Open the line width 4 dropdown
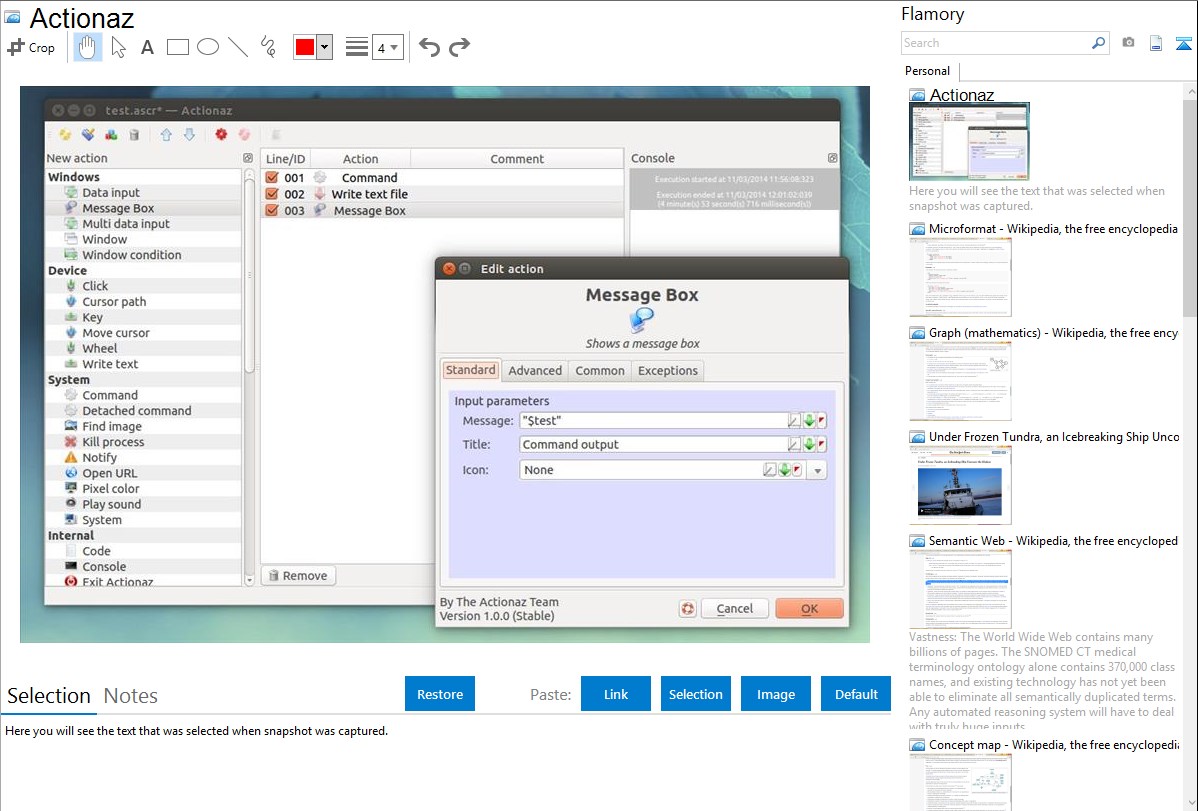The height and width of the screenshot is (811, 1198). click(x=388, y=47)
